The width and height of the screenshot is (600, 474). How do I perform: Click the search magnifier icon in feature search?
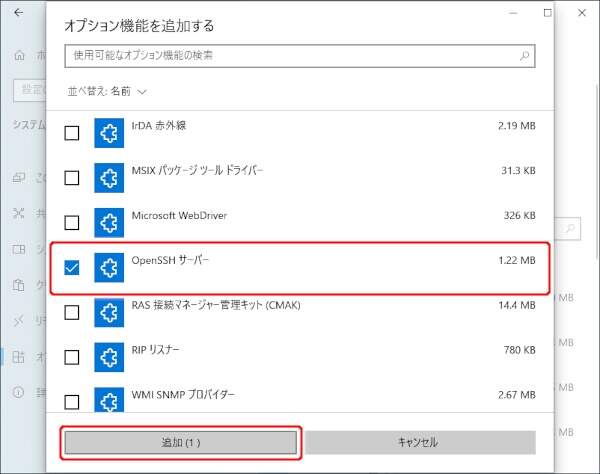[525, 56]
